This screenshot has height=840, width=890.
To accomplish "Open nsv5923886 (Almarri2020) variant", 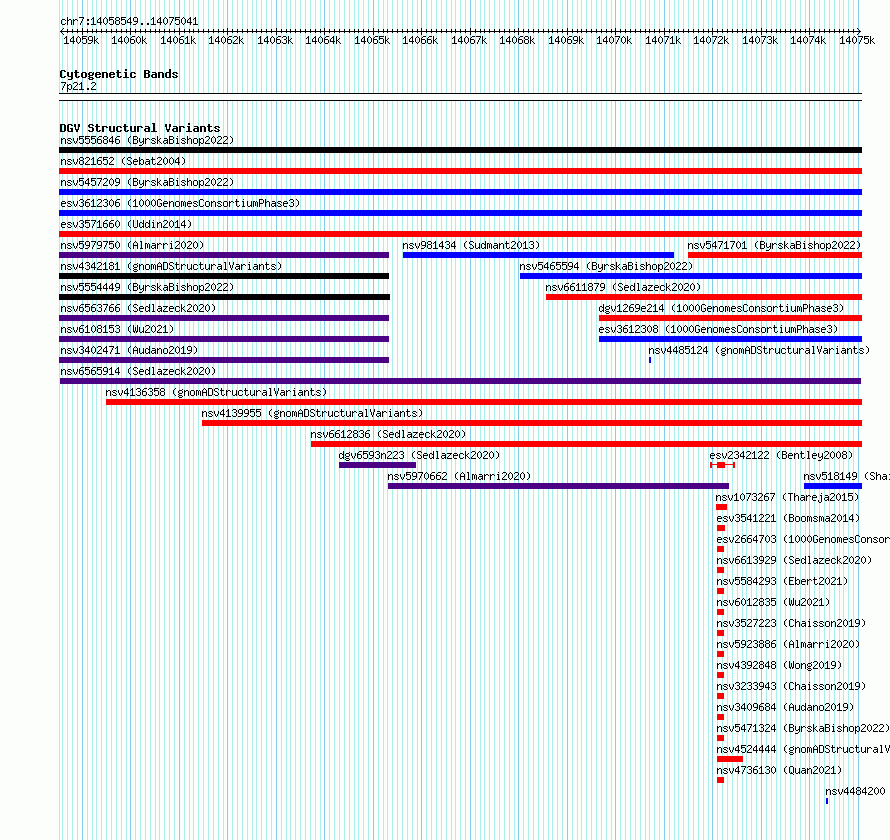I will coord(788,644).
